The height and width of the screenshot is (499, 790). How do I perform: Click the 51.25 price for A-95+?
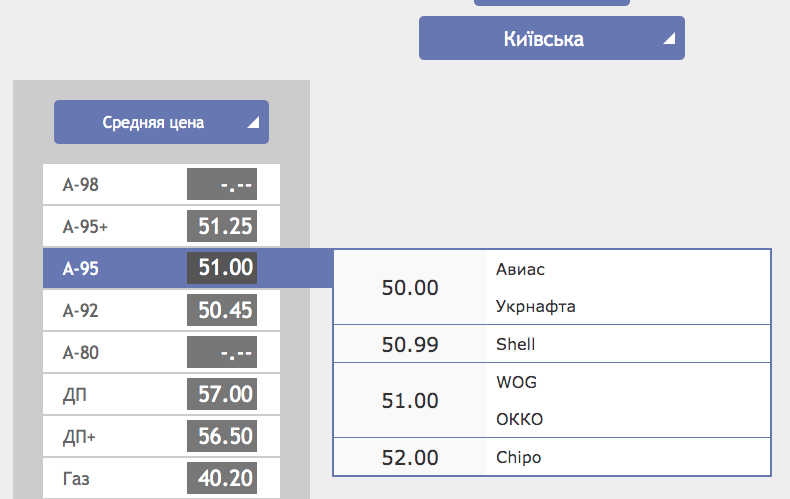point(225,227)
